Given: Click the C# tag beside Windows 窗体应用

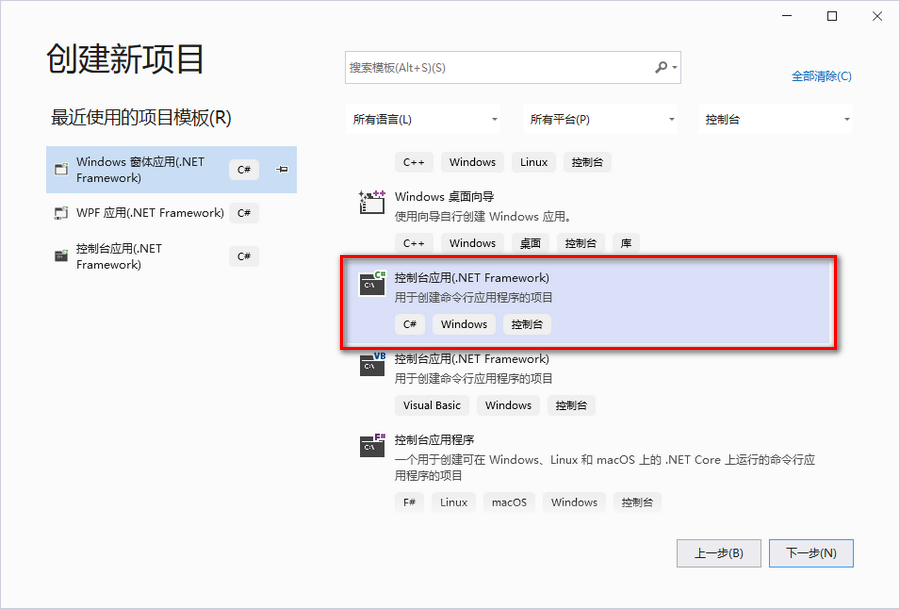Looking at the screenshot, I should [244, 169].
